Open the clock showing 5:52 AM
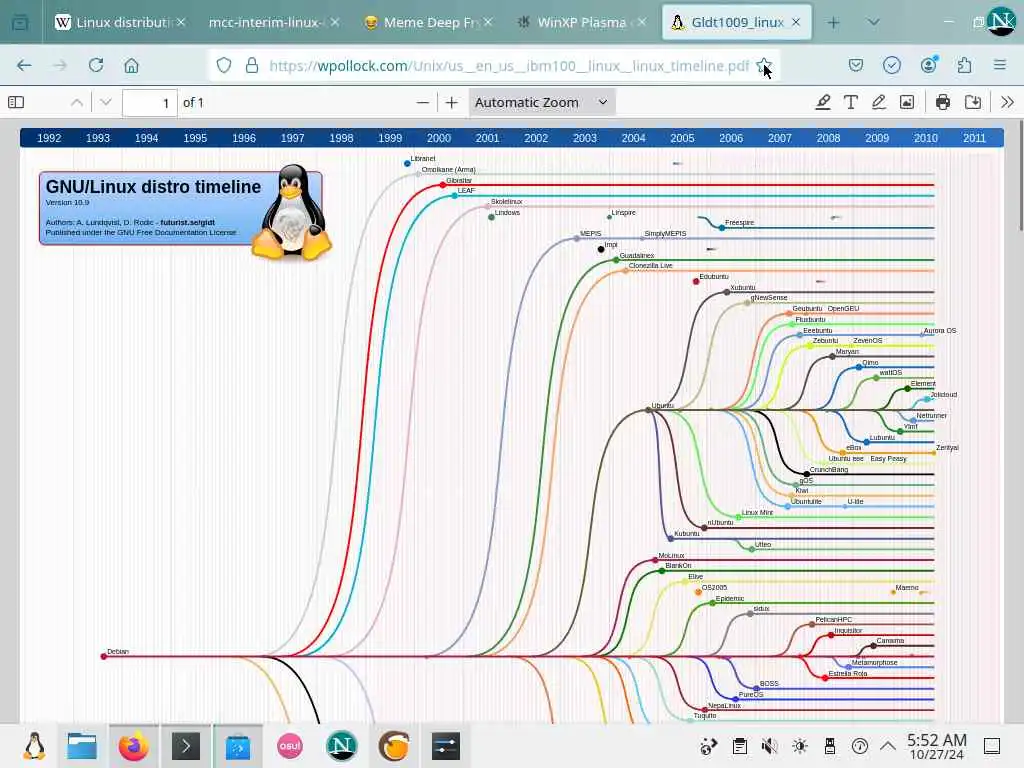This screenshot has height=768, width=1024. (x=936, y=746)
